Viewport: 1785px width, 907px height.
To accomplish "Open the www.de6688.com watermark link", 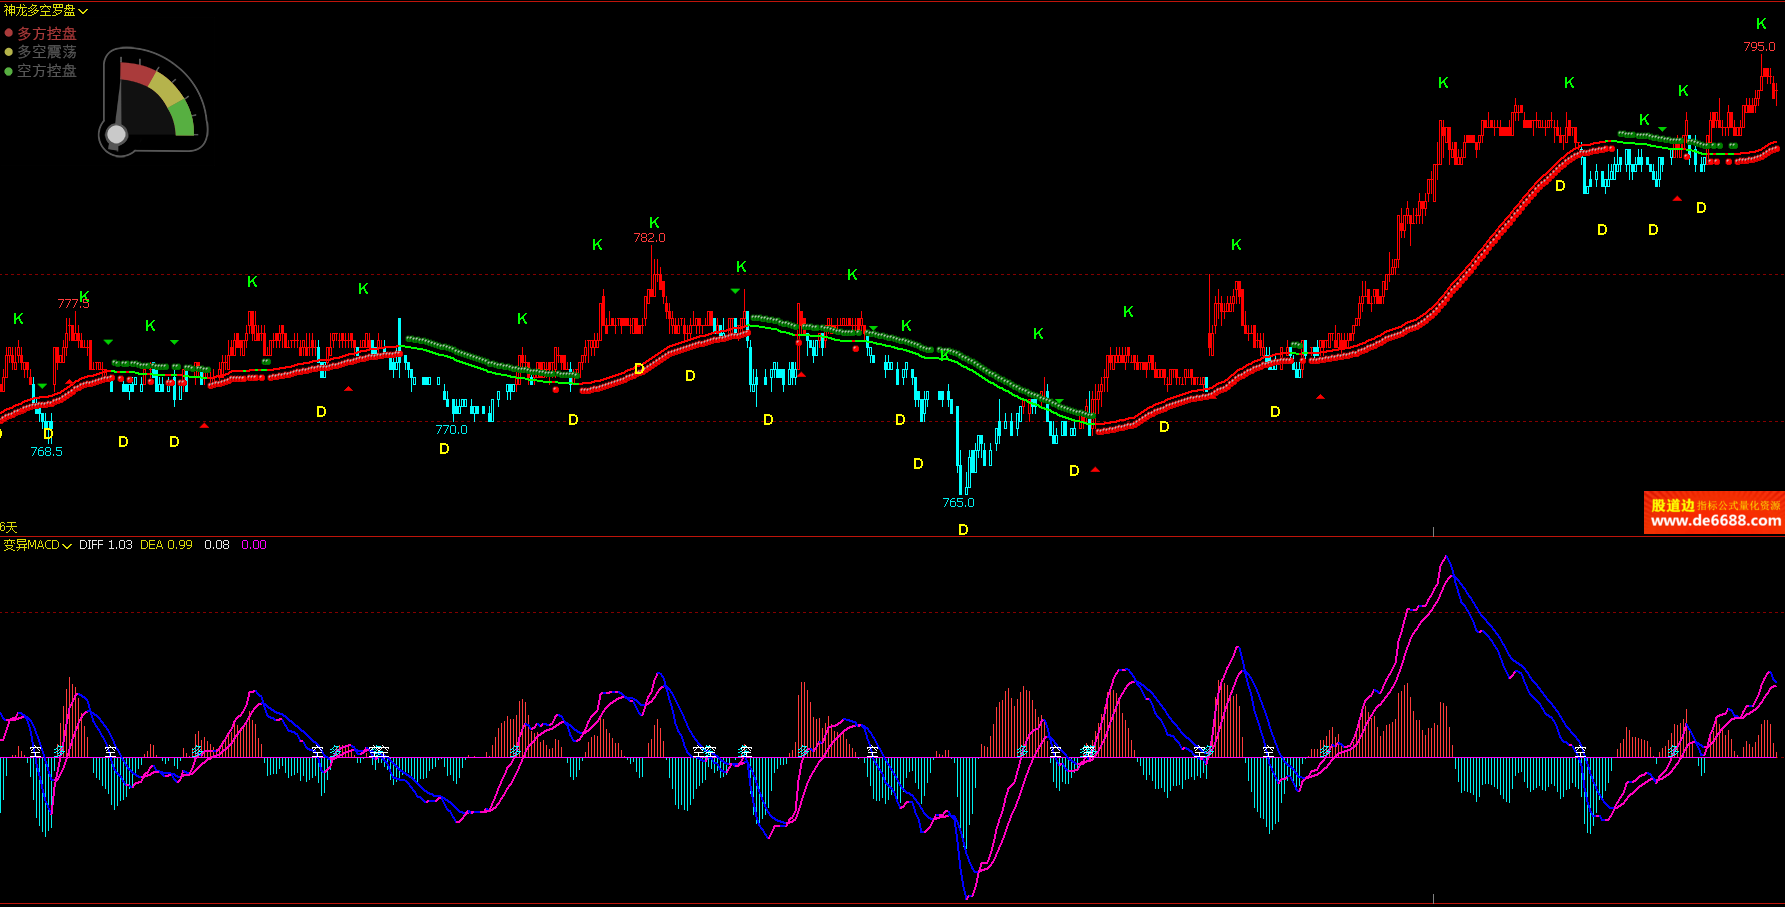I will [1715, 521].
